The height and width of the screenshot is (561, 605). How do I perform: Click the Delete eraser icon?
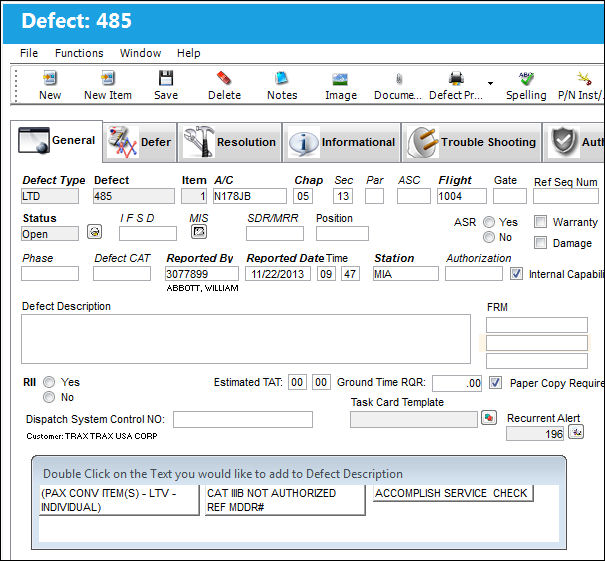tap(224, 78)
